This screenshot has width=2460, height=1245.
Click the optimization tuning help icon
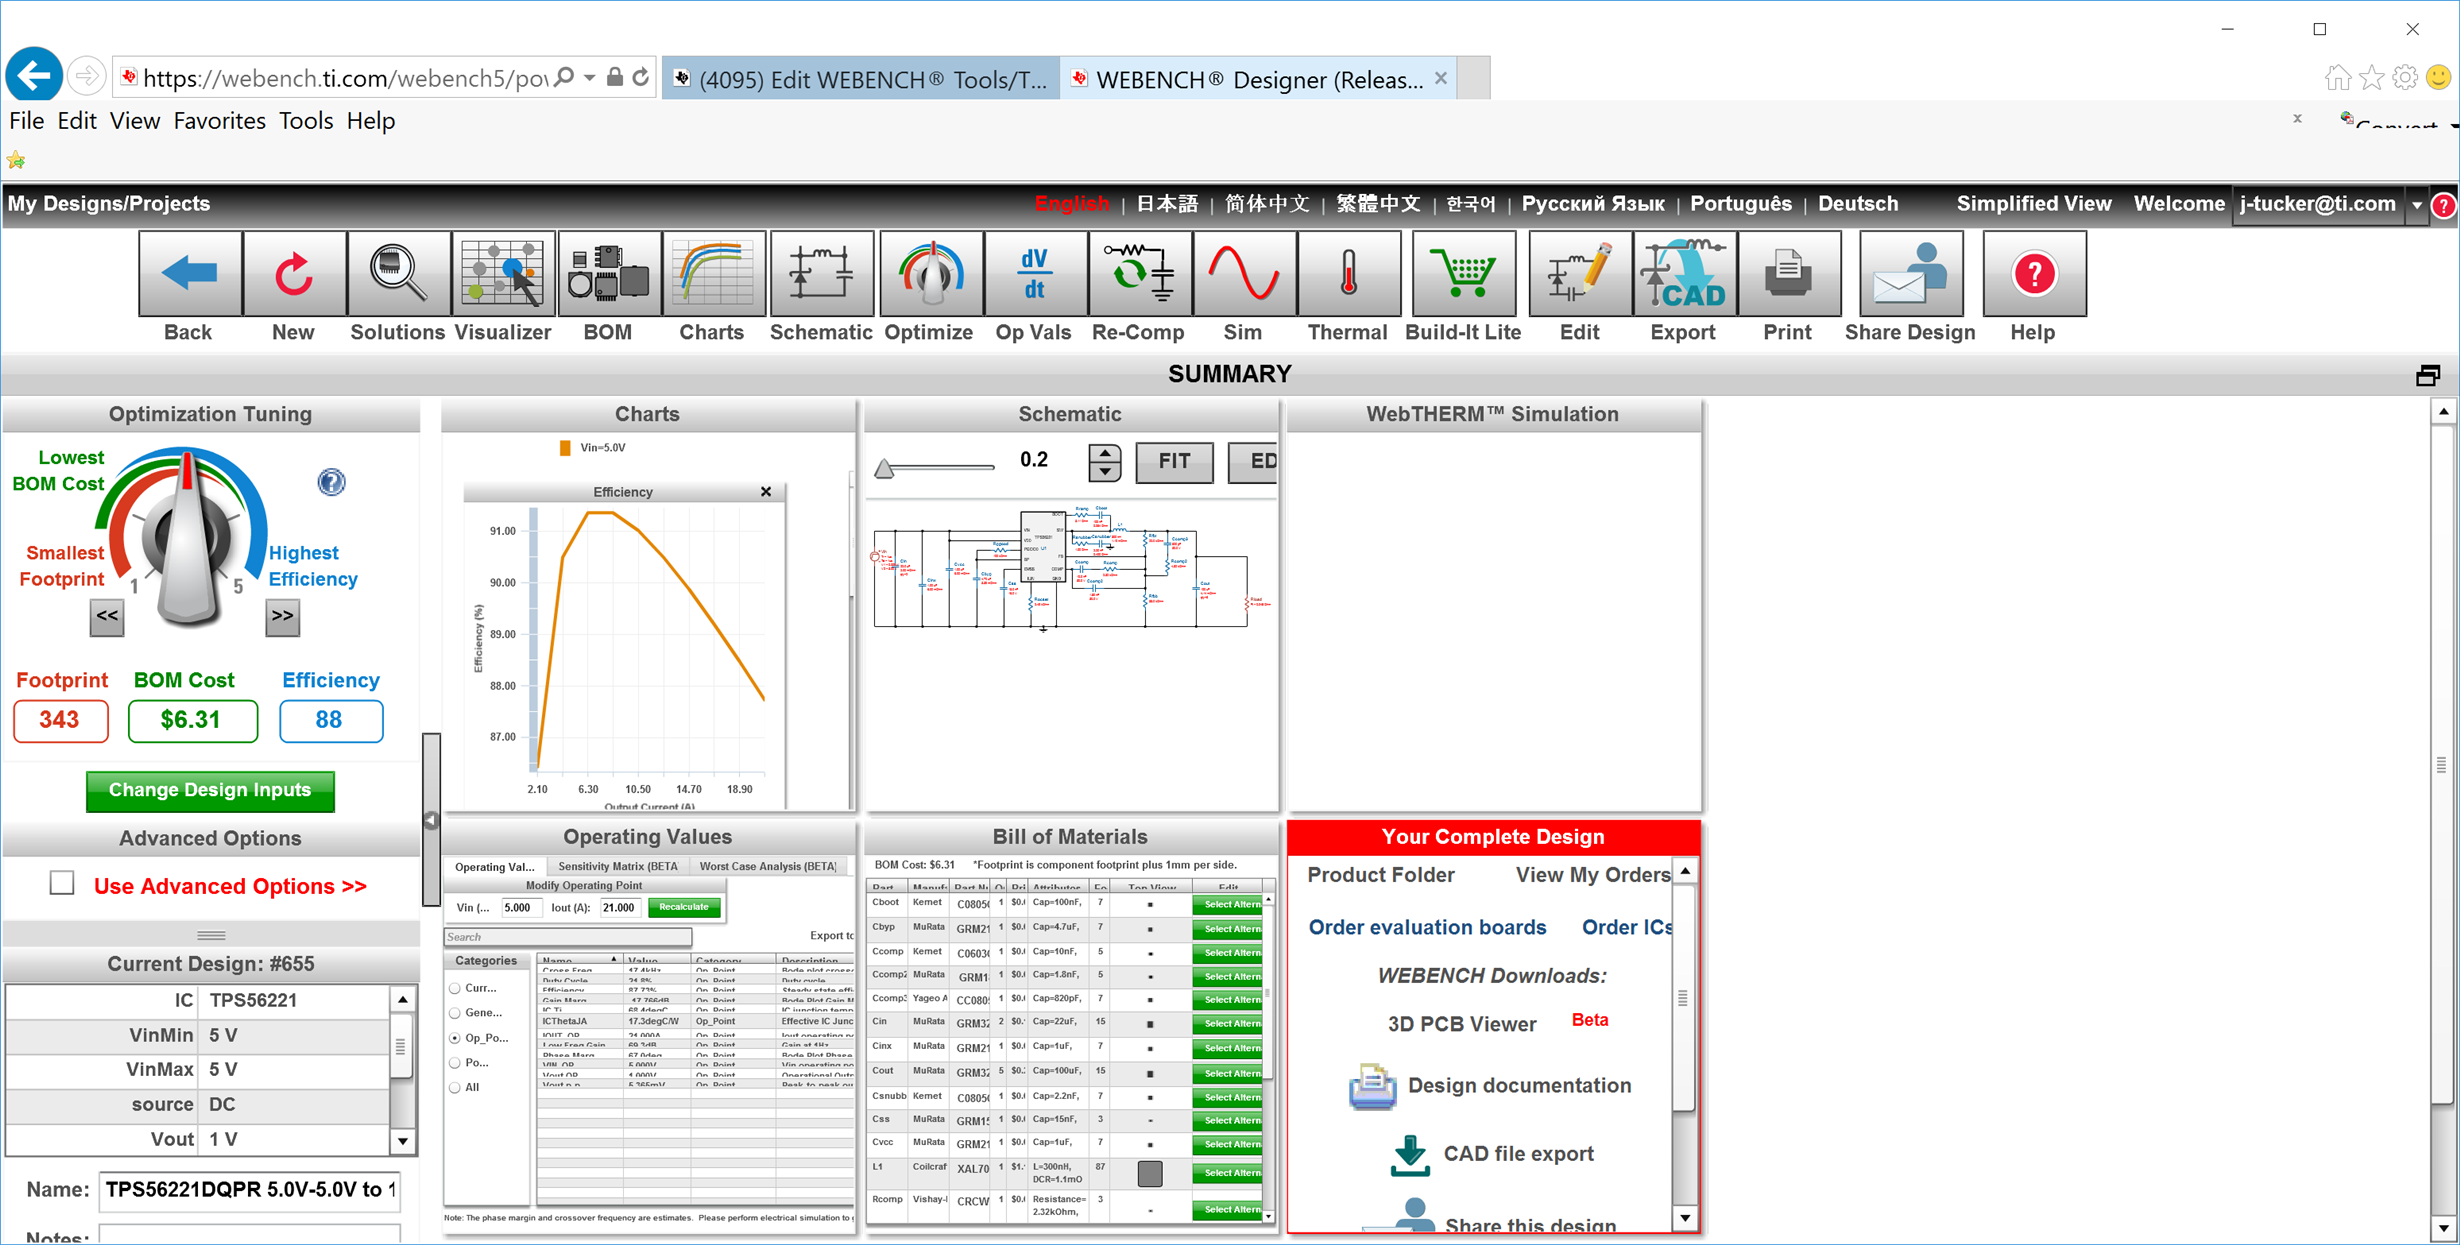point(331,482)
